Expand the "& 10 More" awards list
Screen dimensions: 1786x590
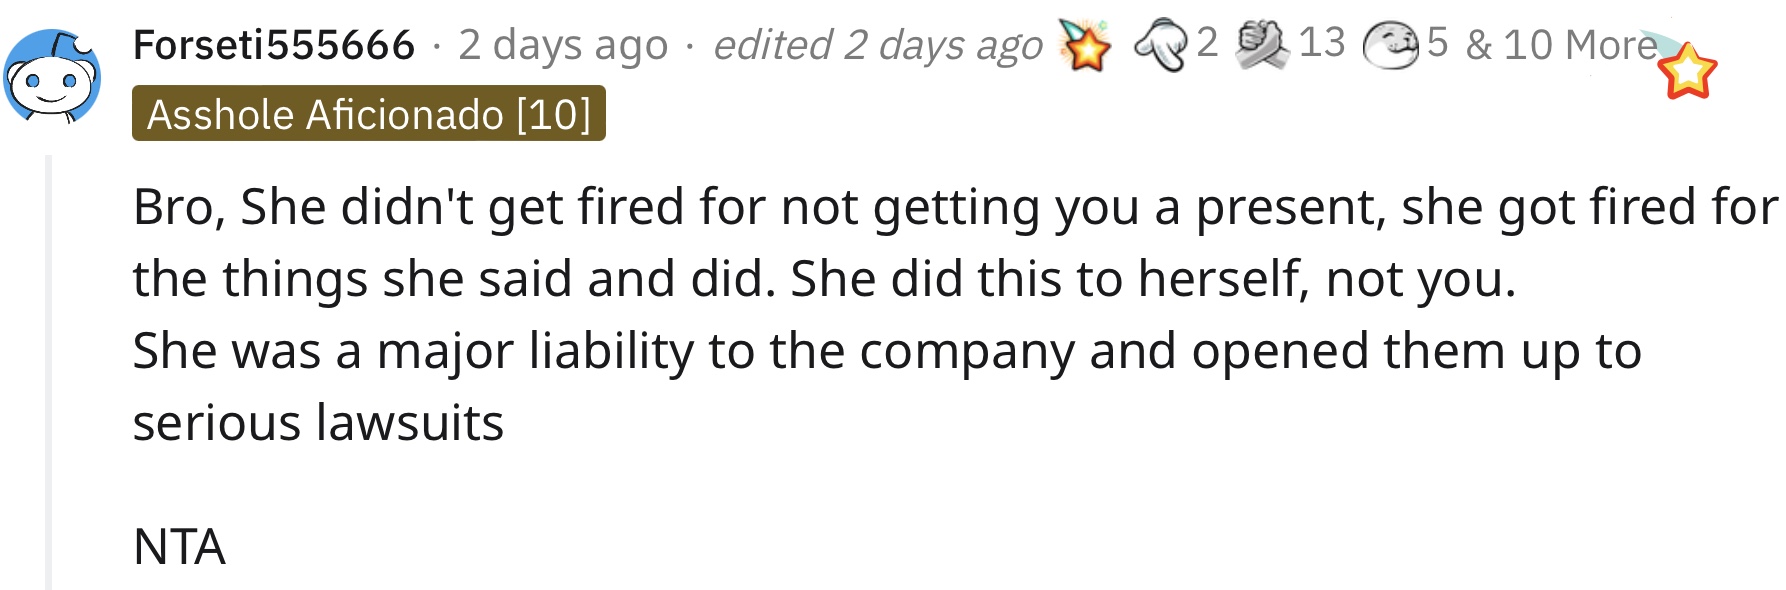tap(1561, 45)
